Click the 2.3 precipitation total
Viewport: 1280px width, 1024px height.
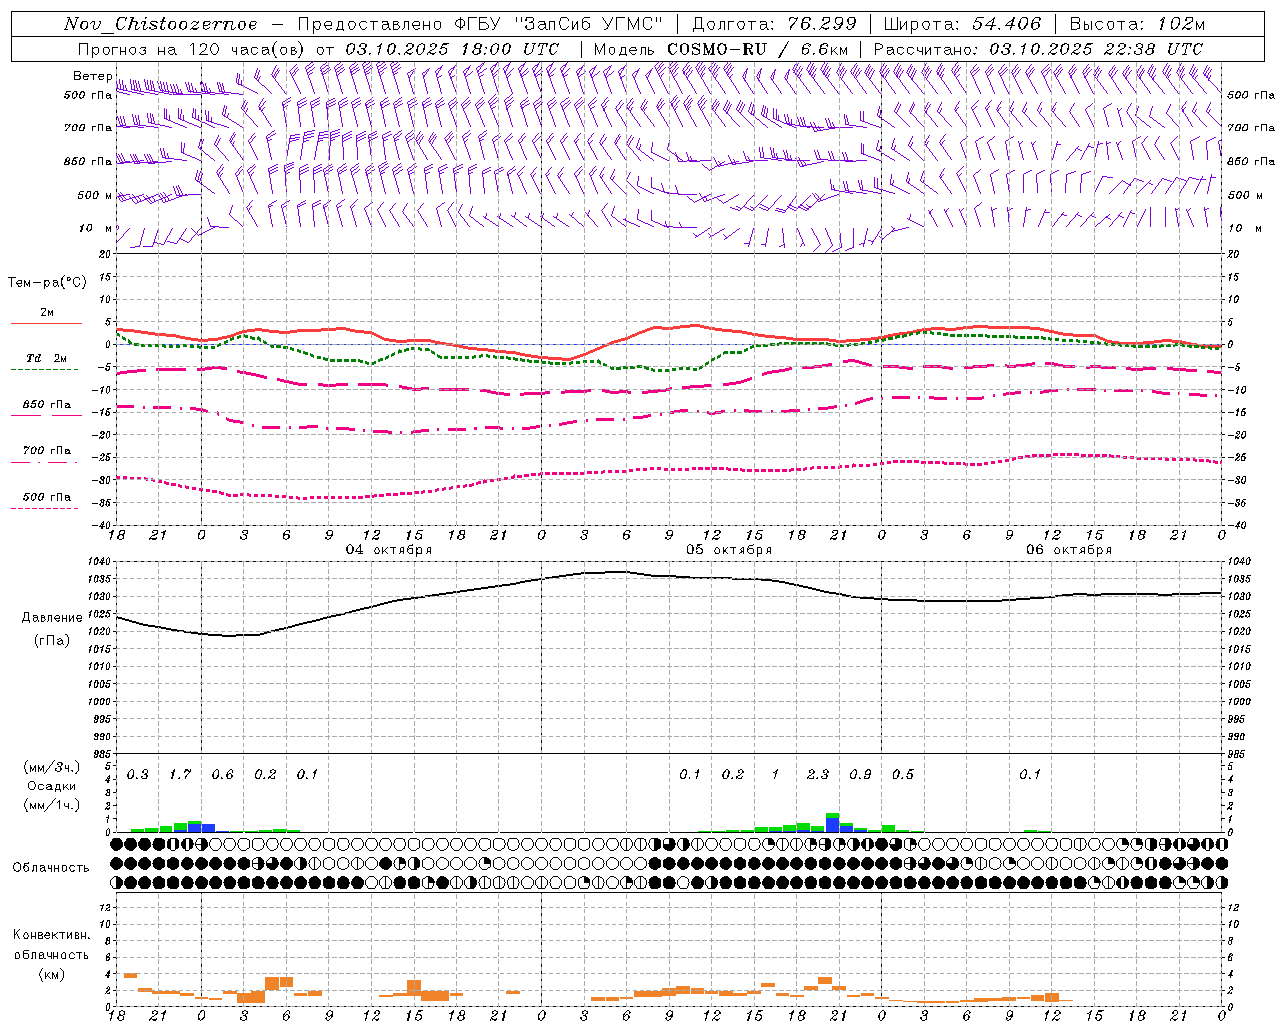pyautogui.click(x=818, y=775)
